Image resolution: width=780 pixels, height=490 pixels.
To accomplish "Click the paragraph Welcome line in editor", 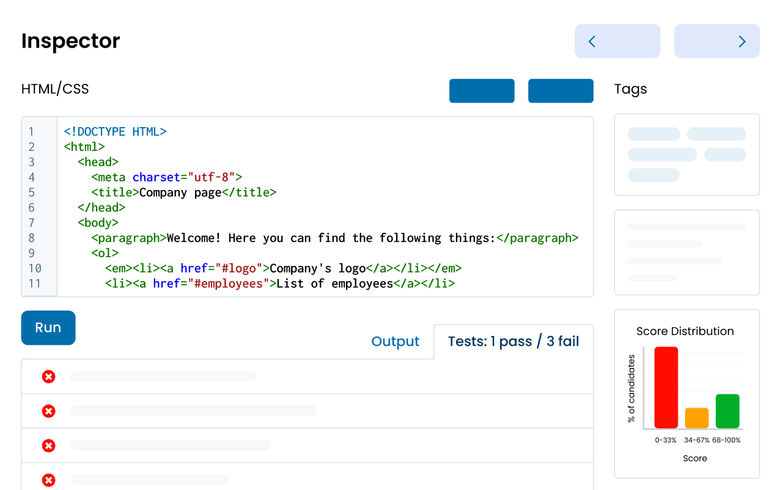I will coord(335,238).
